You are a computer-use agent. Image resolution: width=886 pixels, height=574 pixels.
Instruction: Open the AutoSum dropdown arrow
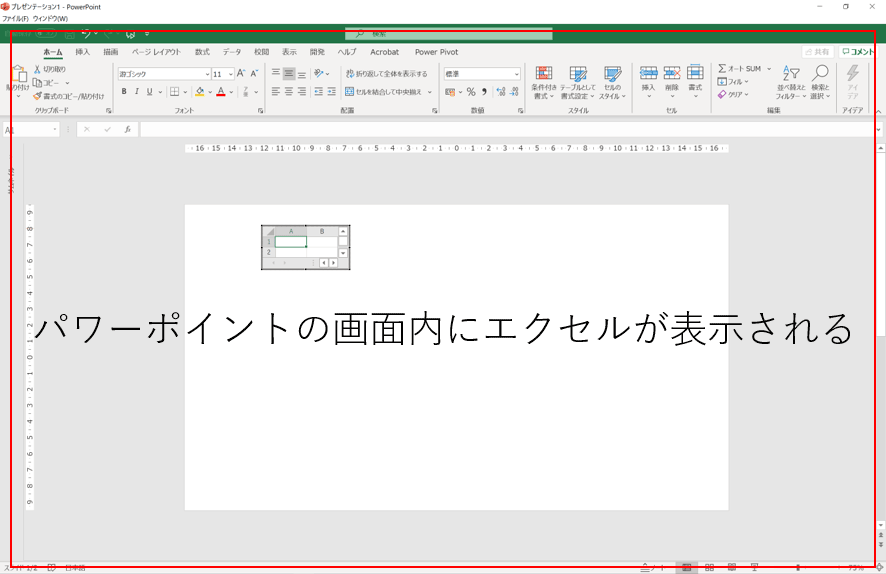click(x=768, y=69)
